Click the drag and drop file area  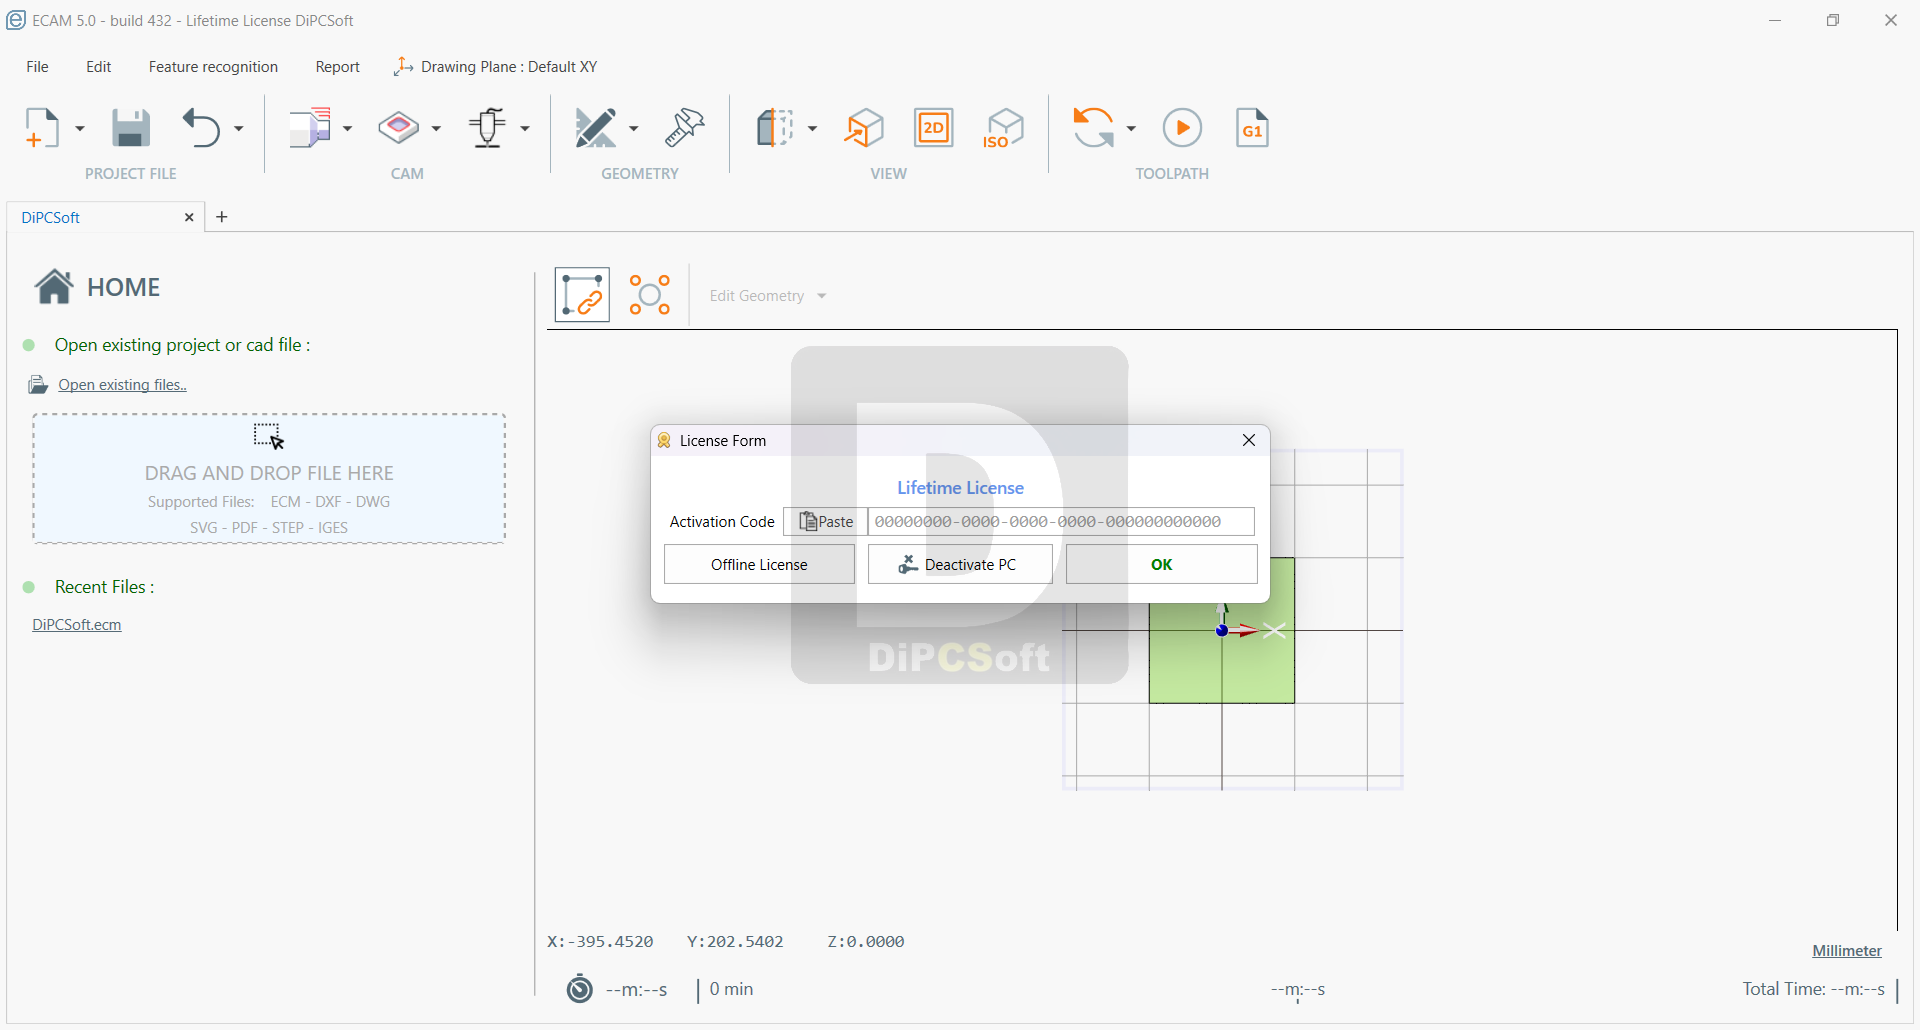click(x=269, y=479)
